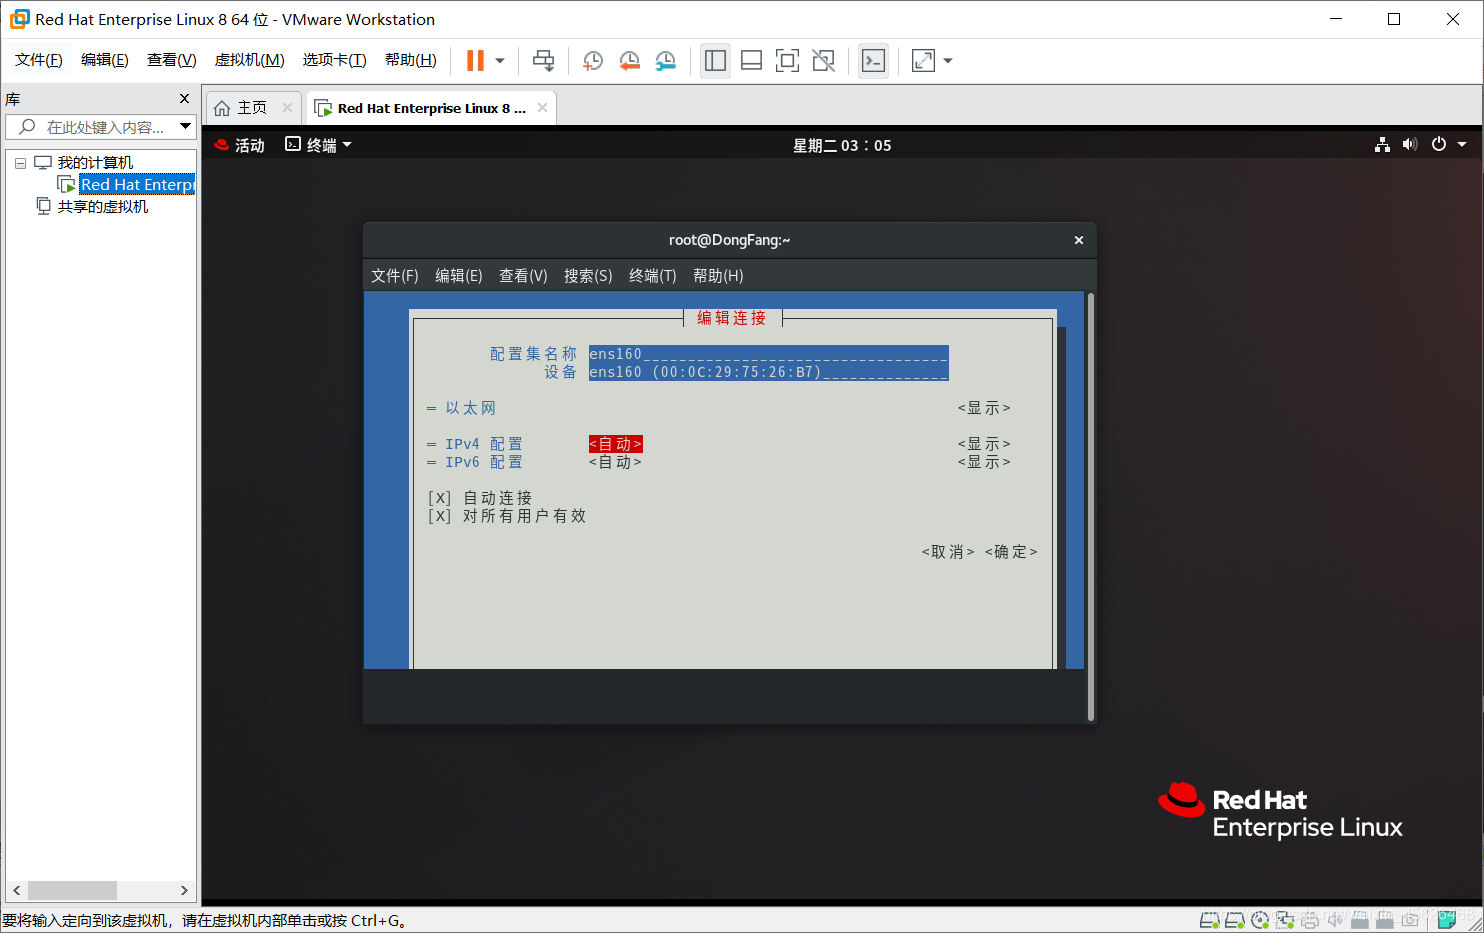Switch to Unity mode icon
The image size is (1484, 933).
(x=823, y=61)
